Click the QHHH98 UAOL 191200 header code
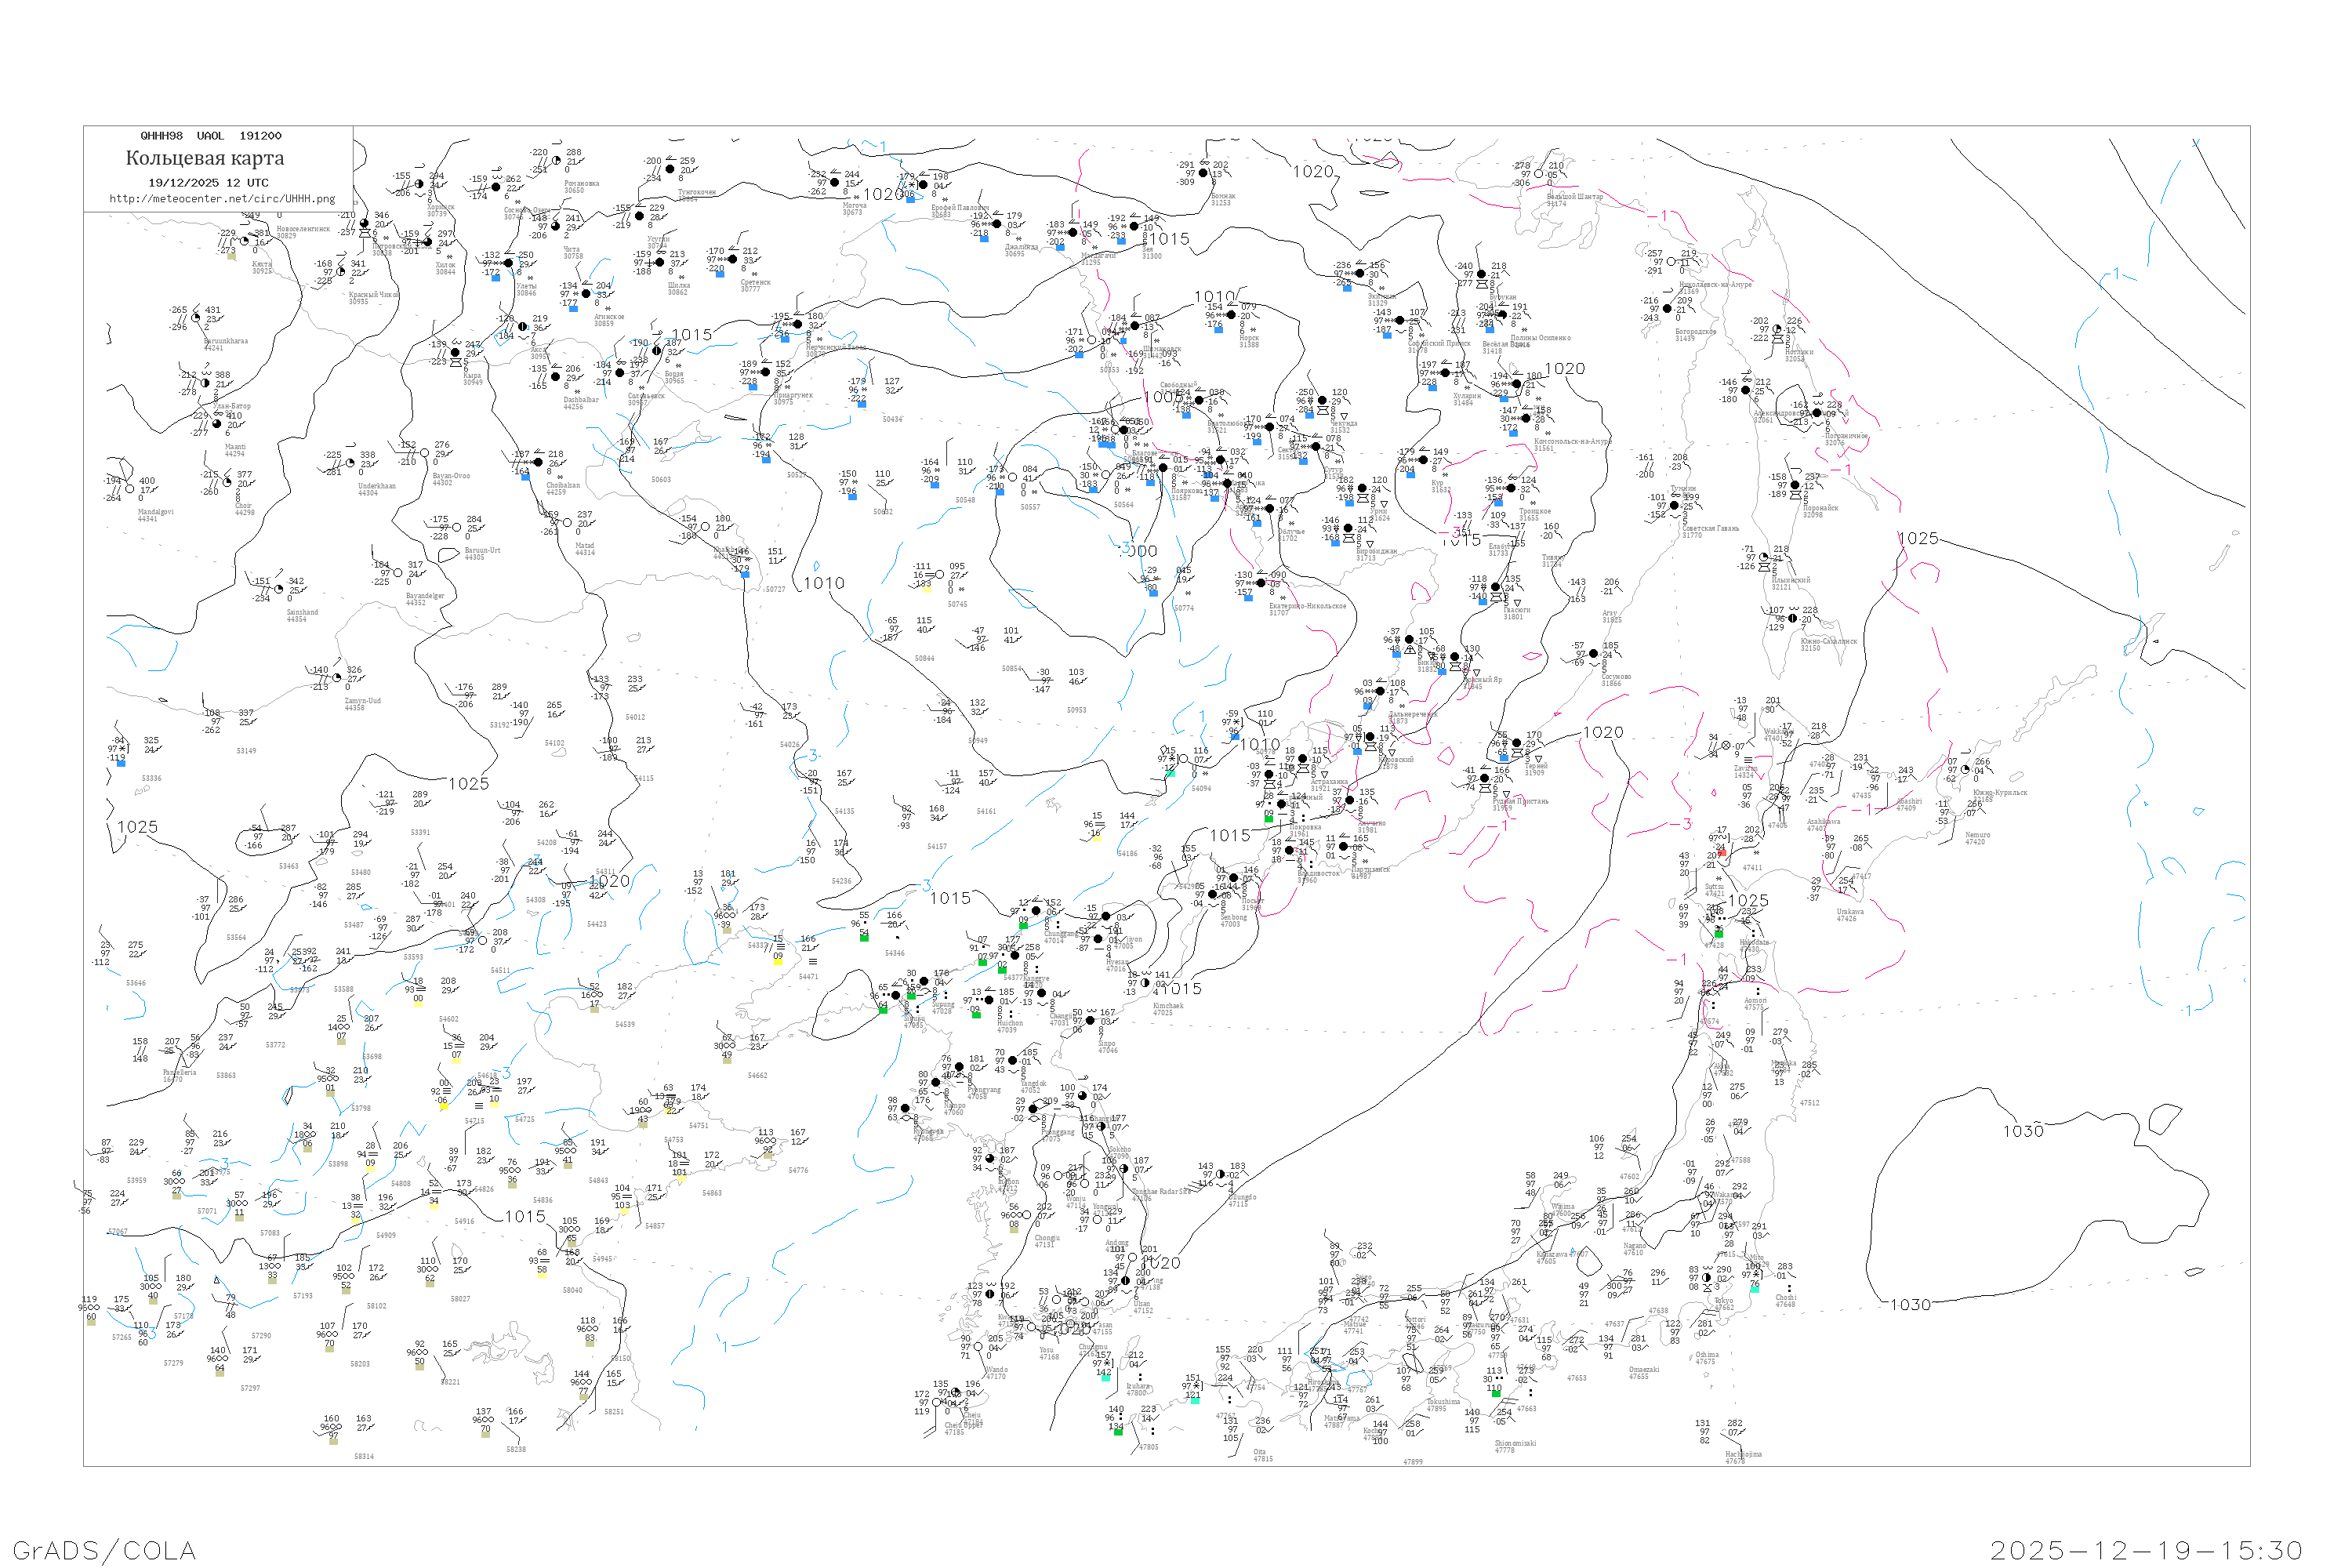The width and height of the screenshot is (2352, 1568). point(211,136)
